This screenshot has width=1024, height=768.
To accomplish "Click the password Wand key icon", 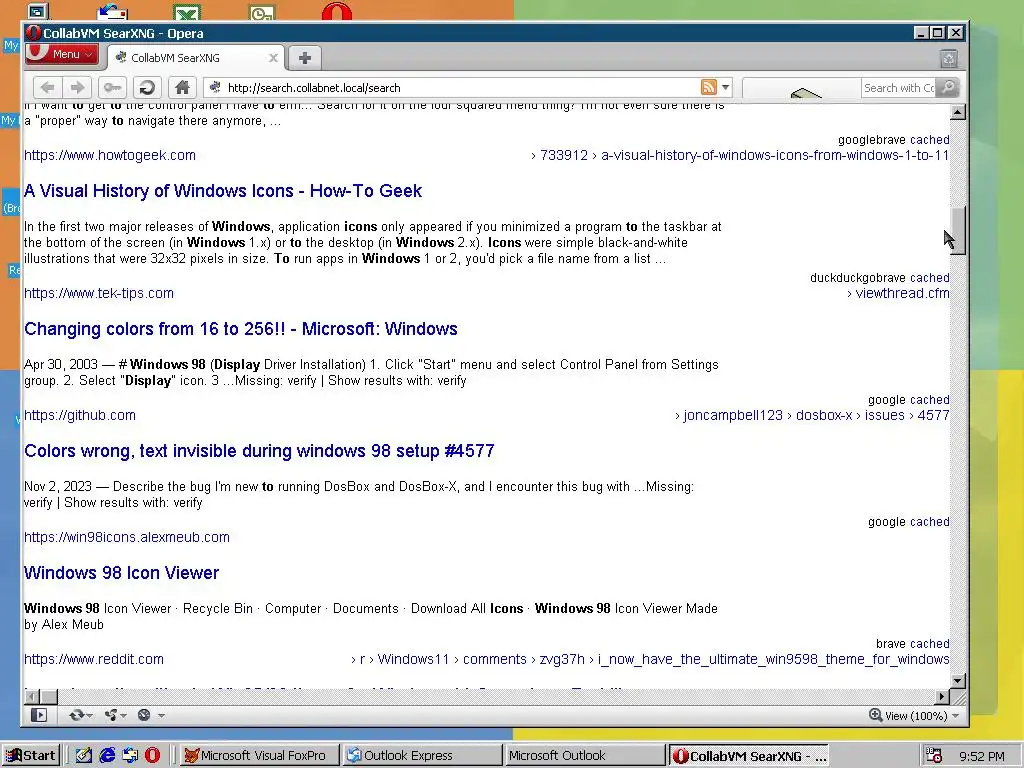I will 112,88.
